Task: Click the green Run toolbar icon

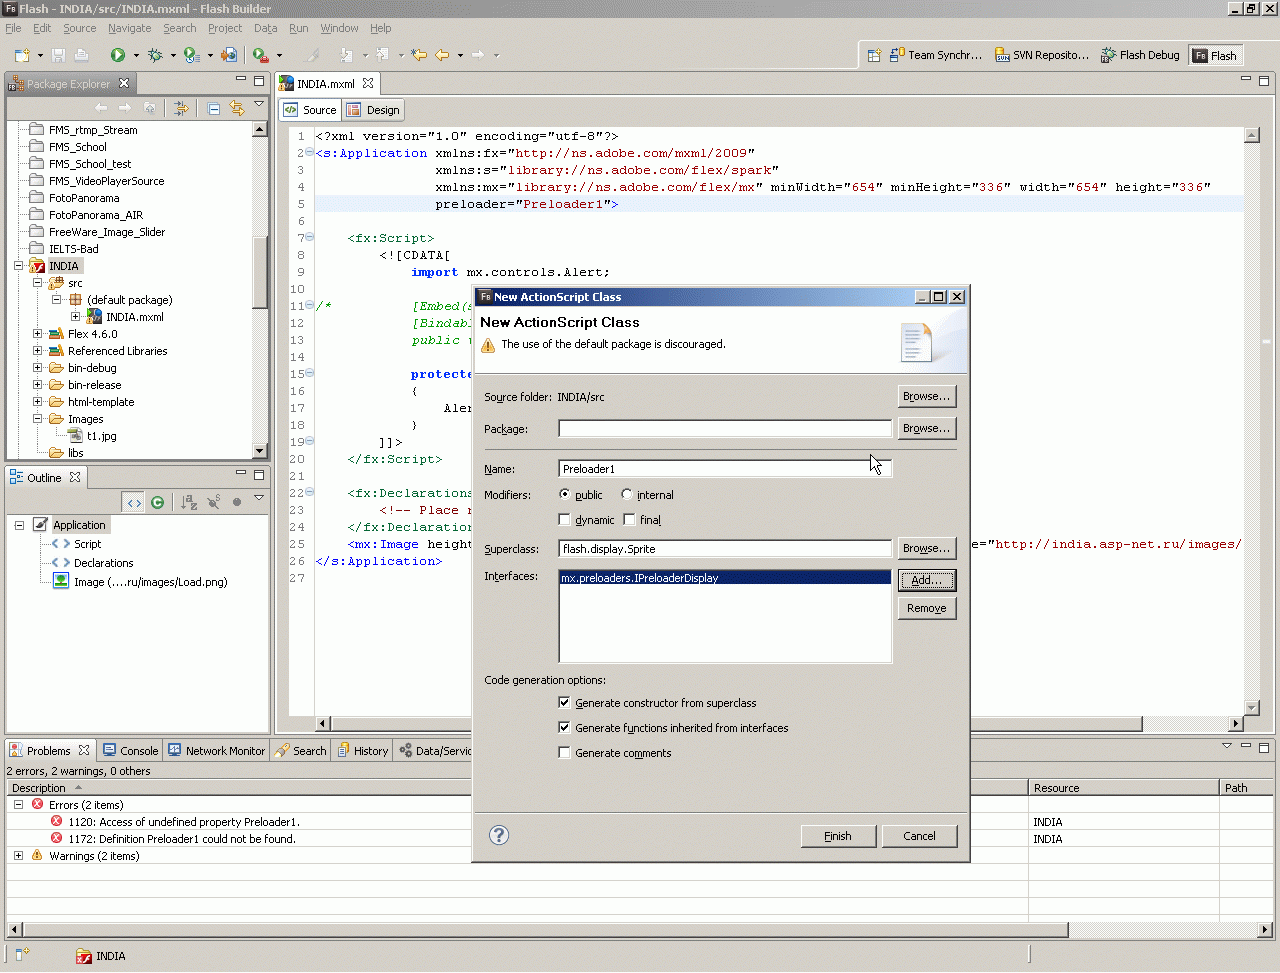Action: [118, 55]
